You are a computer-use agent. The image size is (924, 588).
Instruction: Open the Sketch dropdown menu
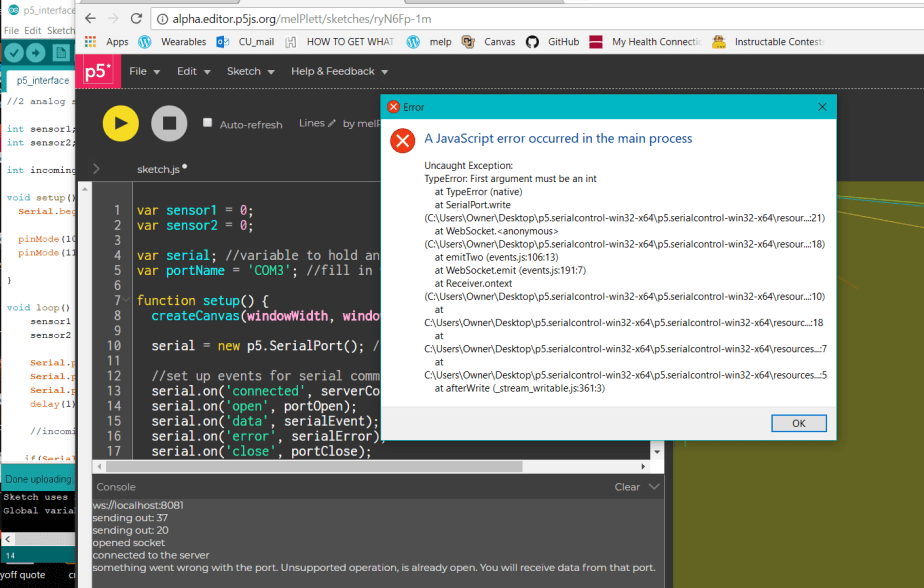(x=250, y=71)
